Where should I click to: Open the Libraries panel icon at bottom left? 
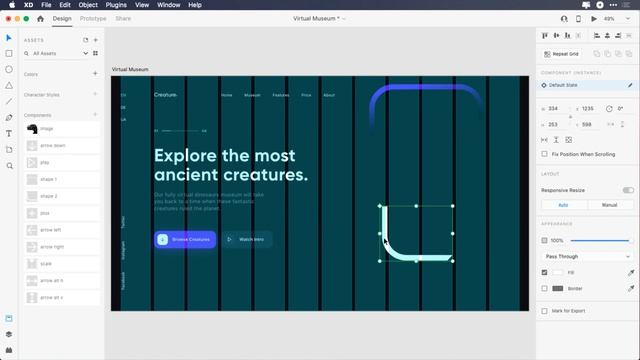pos(9,318)
